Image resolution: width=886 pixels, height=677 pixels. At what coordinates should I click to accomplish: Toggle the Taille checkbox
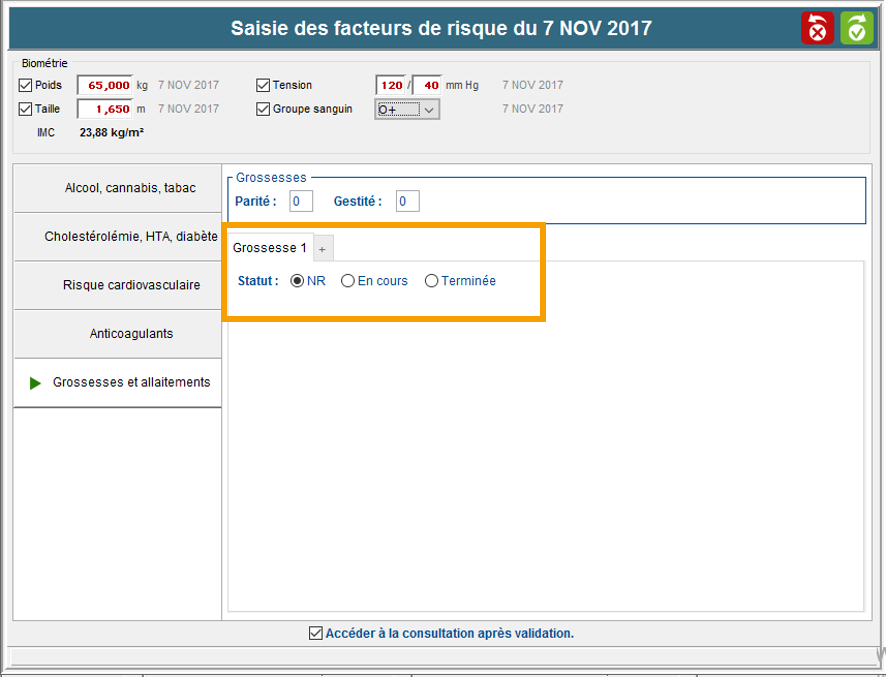pos(26,109)
